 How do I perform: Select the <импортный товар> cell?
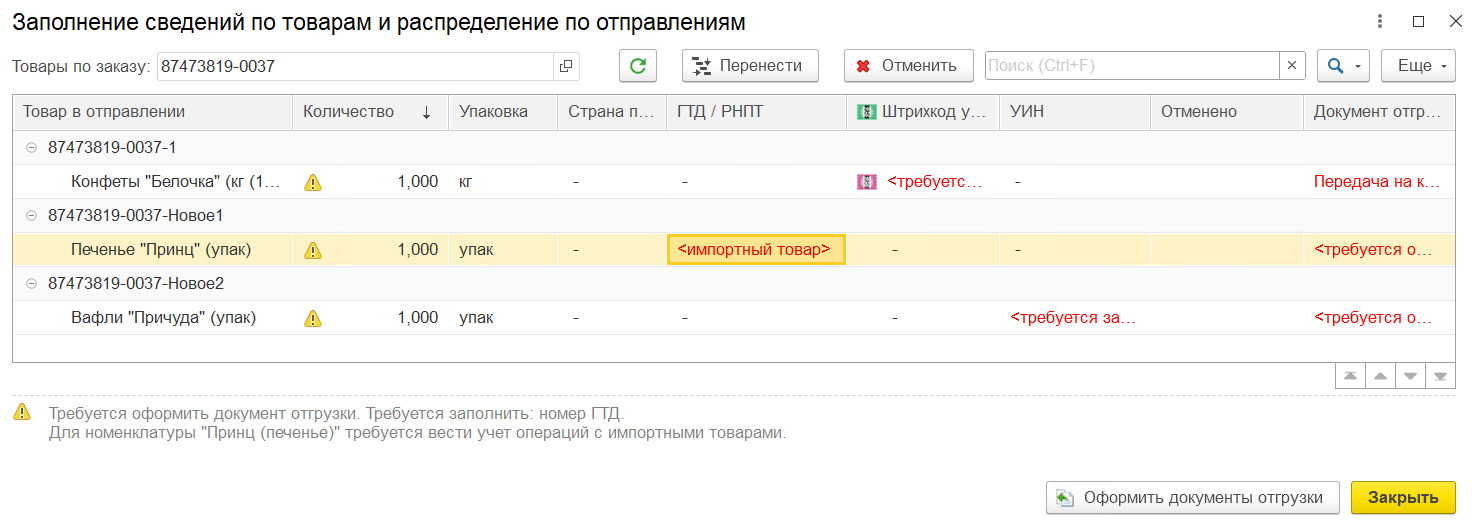(x=755, y=250)
